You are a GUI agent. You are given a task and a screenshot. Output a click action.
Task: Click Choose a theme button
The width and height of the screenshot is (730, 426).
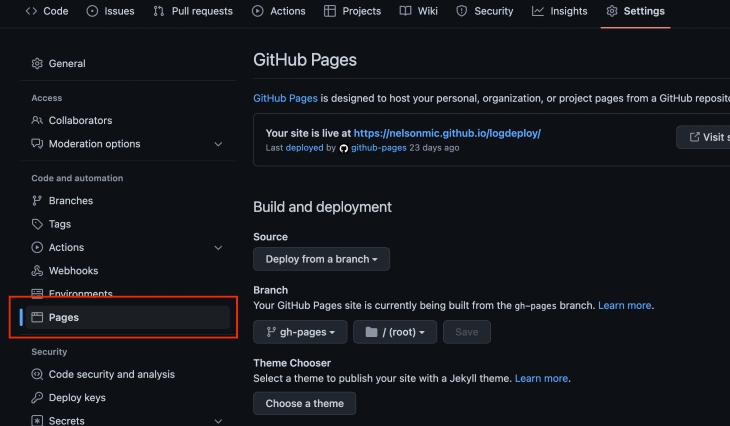[304, 403]
